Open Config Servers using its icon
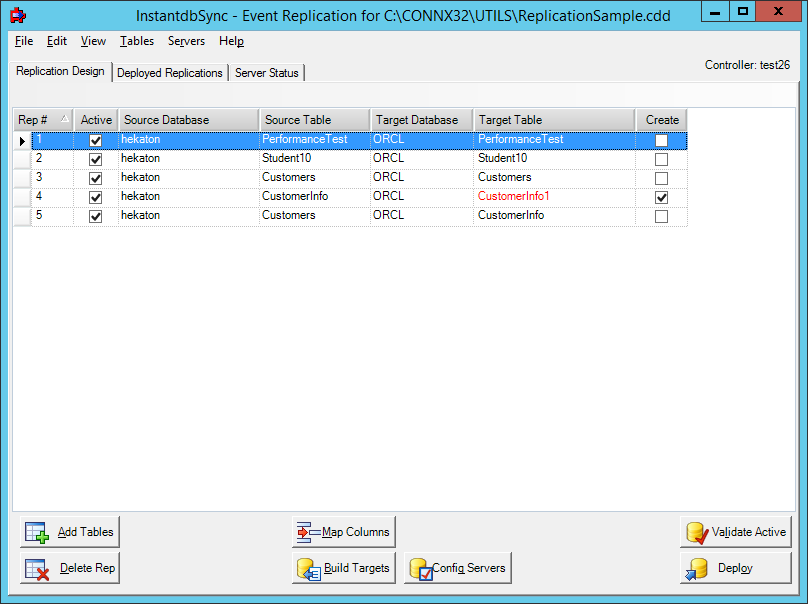This screenshot has height=604, width=808. tap(419, 567)
